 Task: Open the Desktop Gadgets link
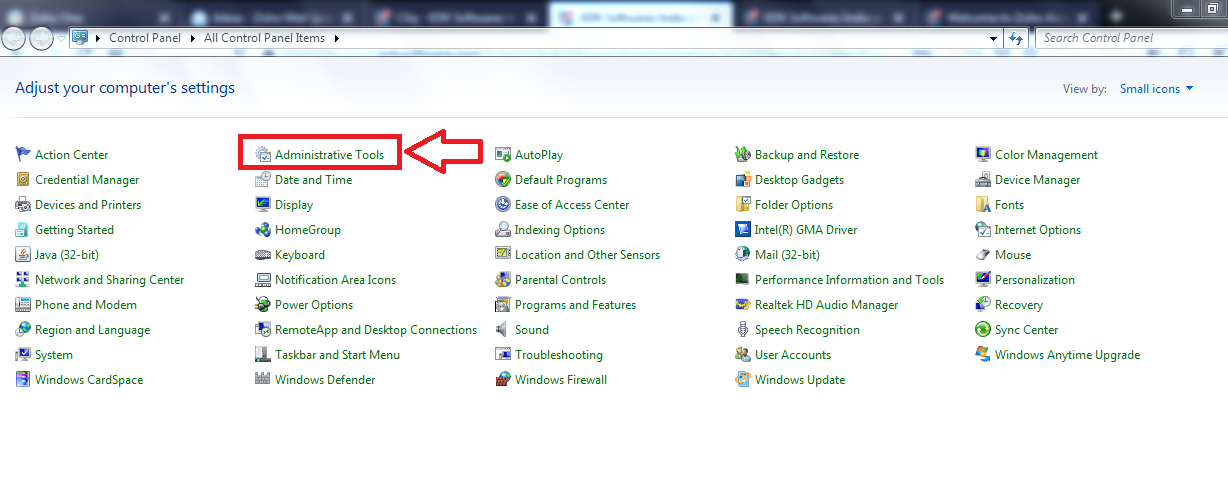tap(799, 180)
